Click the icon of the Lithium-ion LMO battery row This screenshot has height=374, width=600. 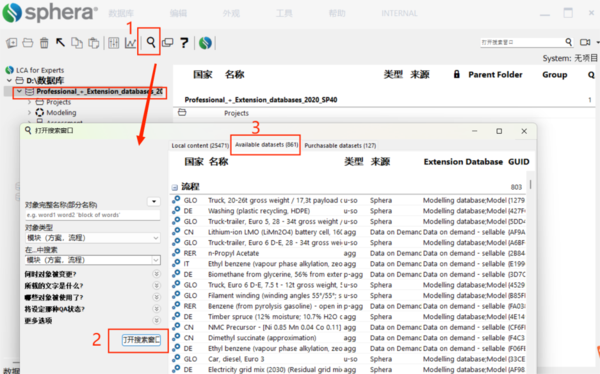pyautogui.click(x=176, y=232)
